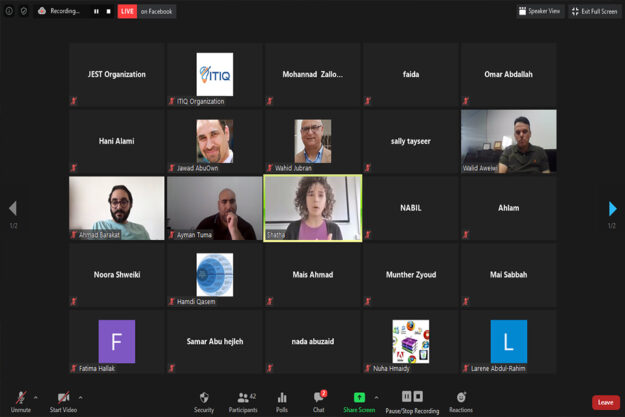Expand video options arrow beside Start Video
625x417 pixels.
tap(81, 397)
